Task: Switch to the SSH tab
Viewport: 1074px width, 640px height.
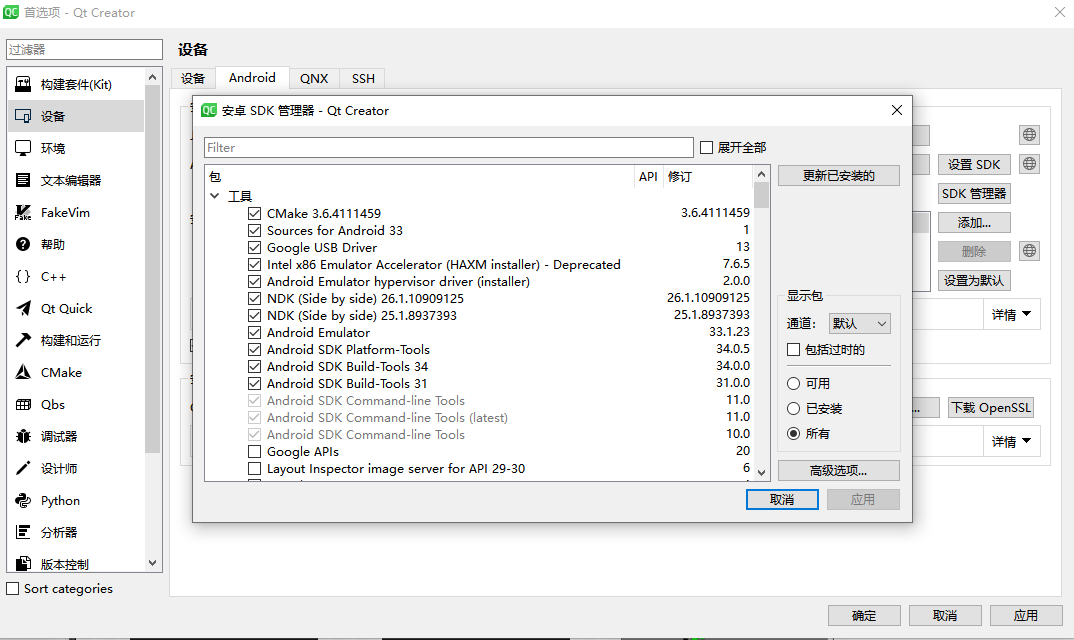Action: (363, 78)
